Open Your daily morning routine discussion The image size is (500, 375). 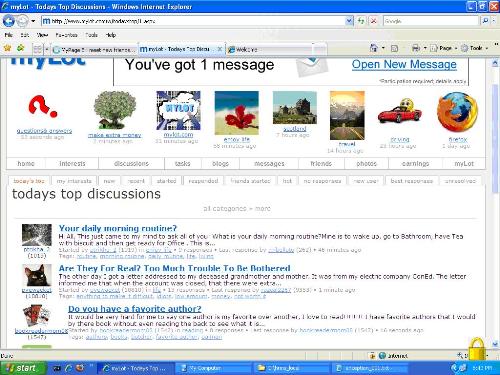click(118, 228)
